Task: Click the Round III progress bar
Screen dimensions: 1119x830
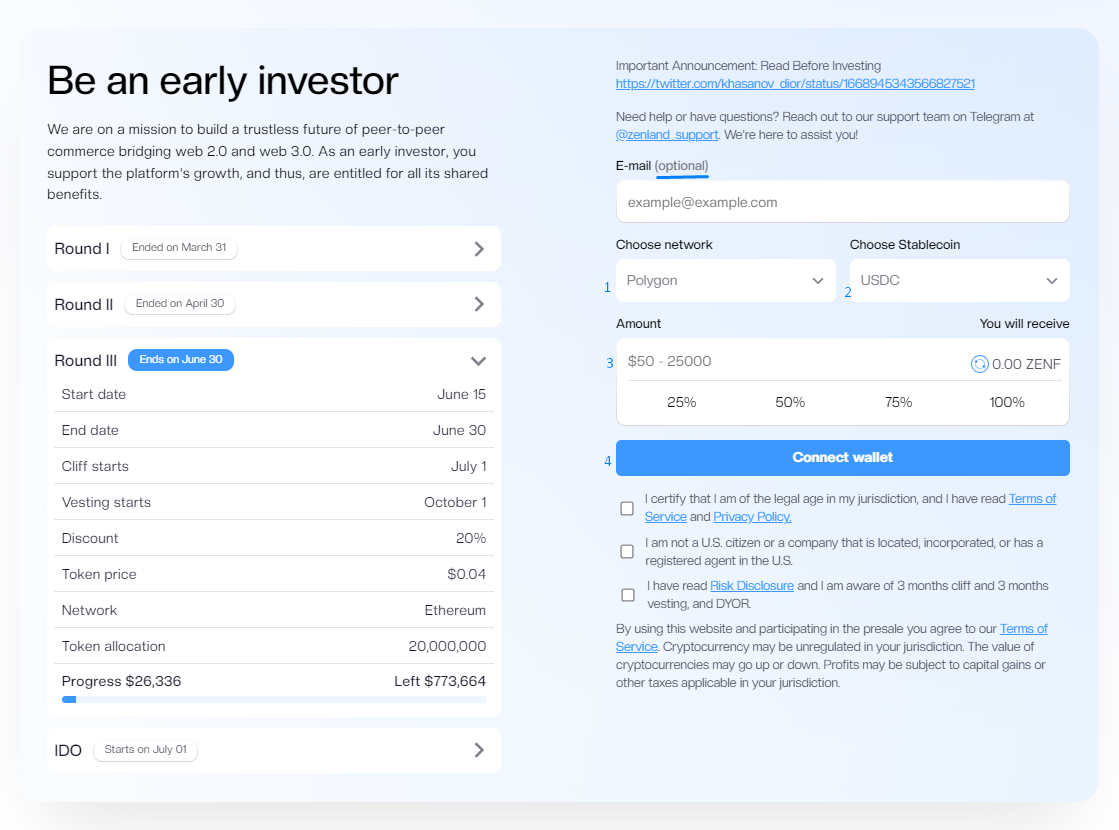Action: pos(273,699)
